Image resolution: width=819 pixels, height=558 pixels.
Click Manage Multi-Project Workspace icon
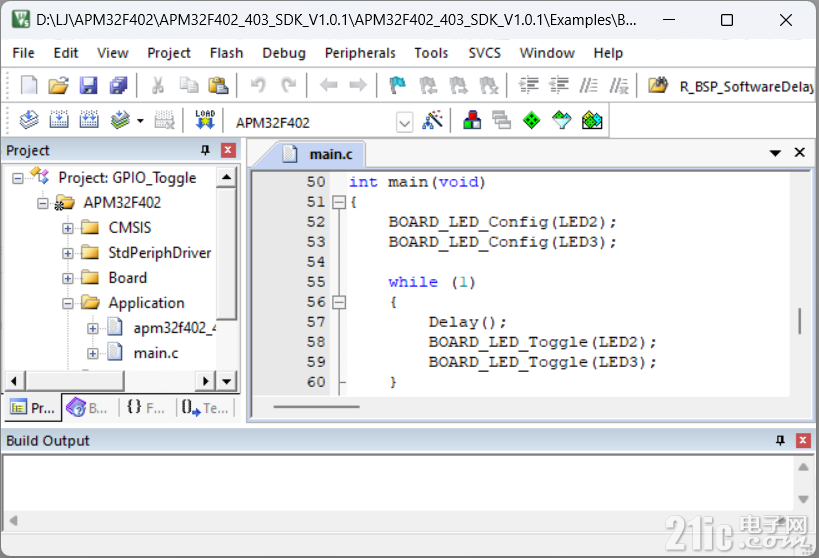(x=501, y=120)
